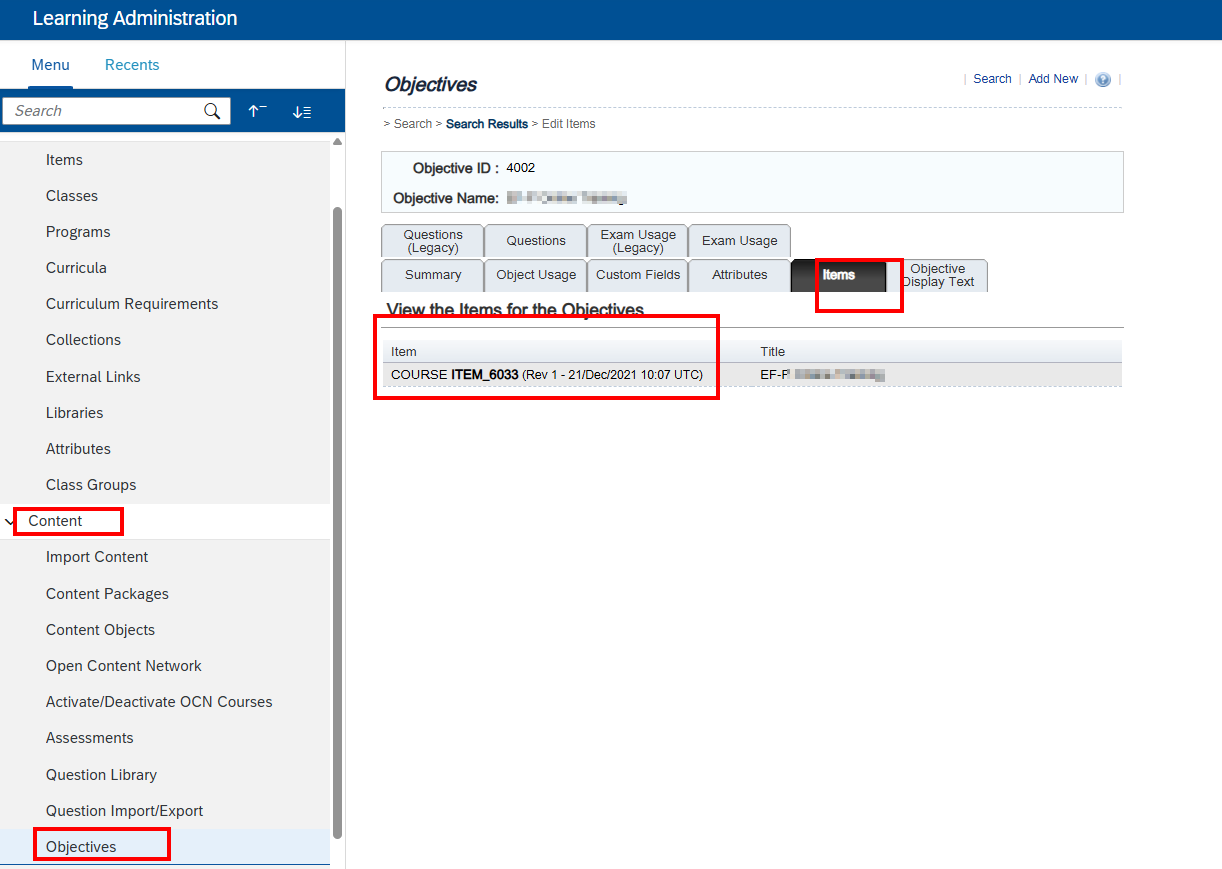Click the collapse all menu icon
1222x869 pixels.
click(x=257, y=111)
